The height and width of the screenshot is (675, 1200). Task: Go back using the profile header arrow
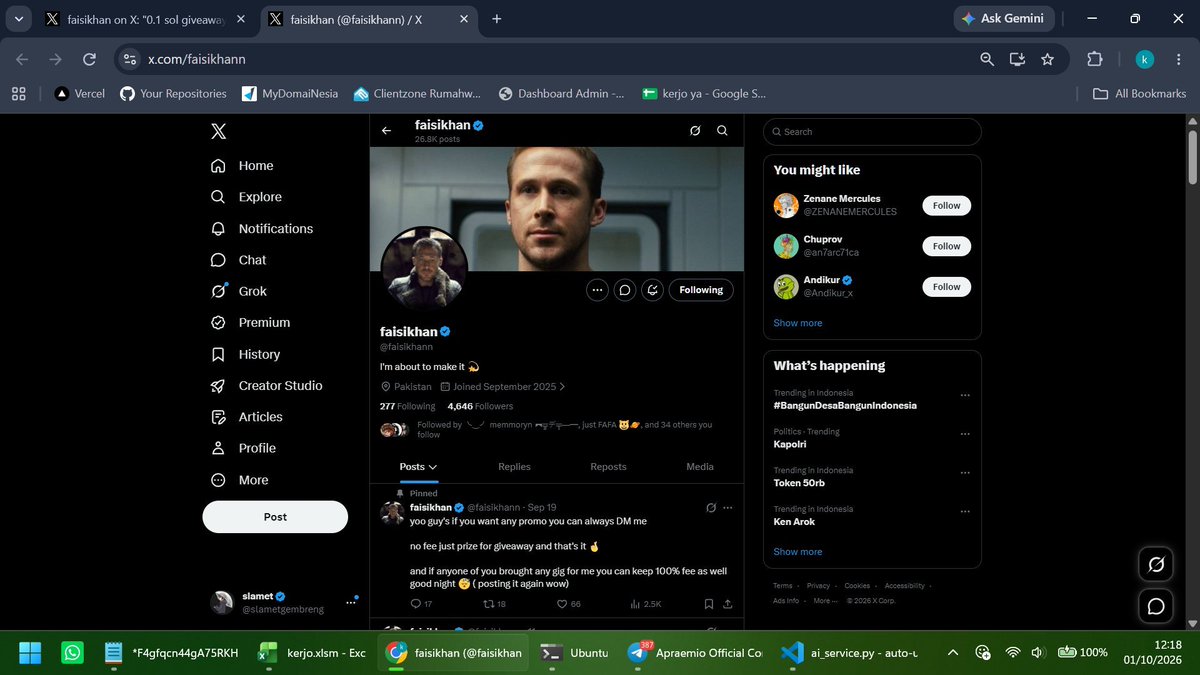387,130
